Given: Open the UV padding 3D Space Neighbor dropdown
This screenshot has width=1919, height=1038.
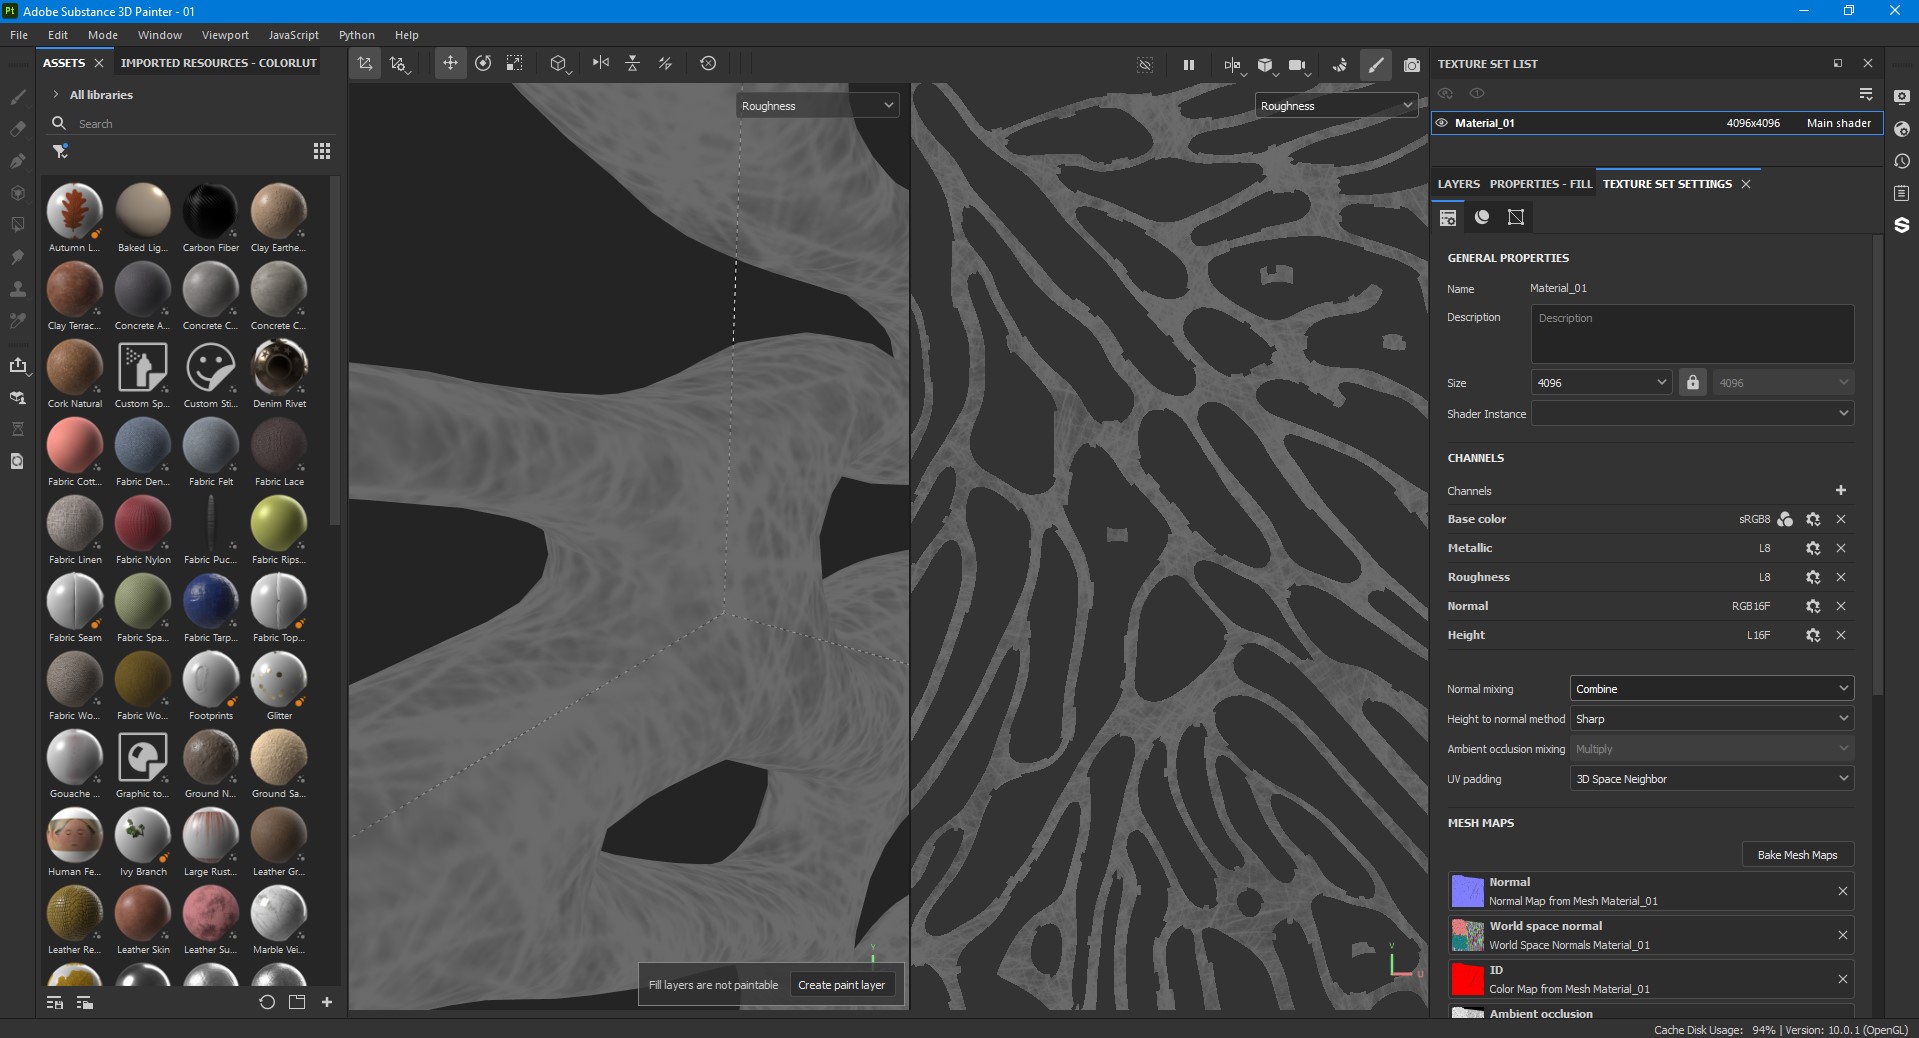Looking at the screenshot, I should pos(1712,779).
